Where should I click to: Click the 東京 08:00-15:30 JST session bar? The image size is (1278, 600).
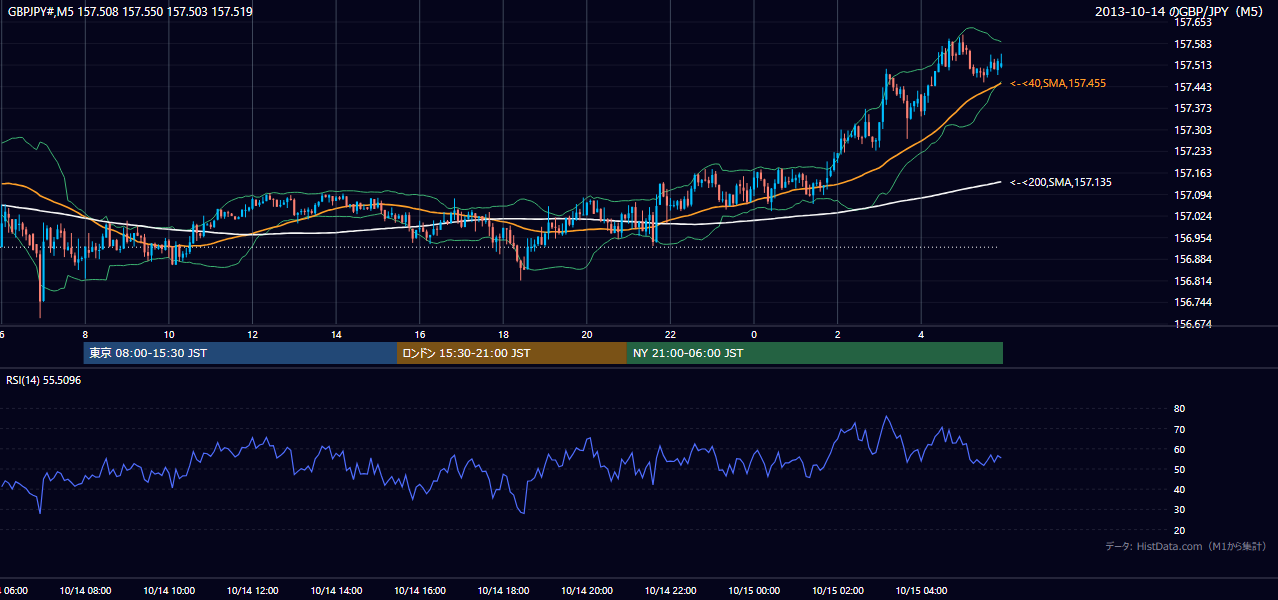coord(240,353)
